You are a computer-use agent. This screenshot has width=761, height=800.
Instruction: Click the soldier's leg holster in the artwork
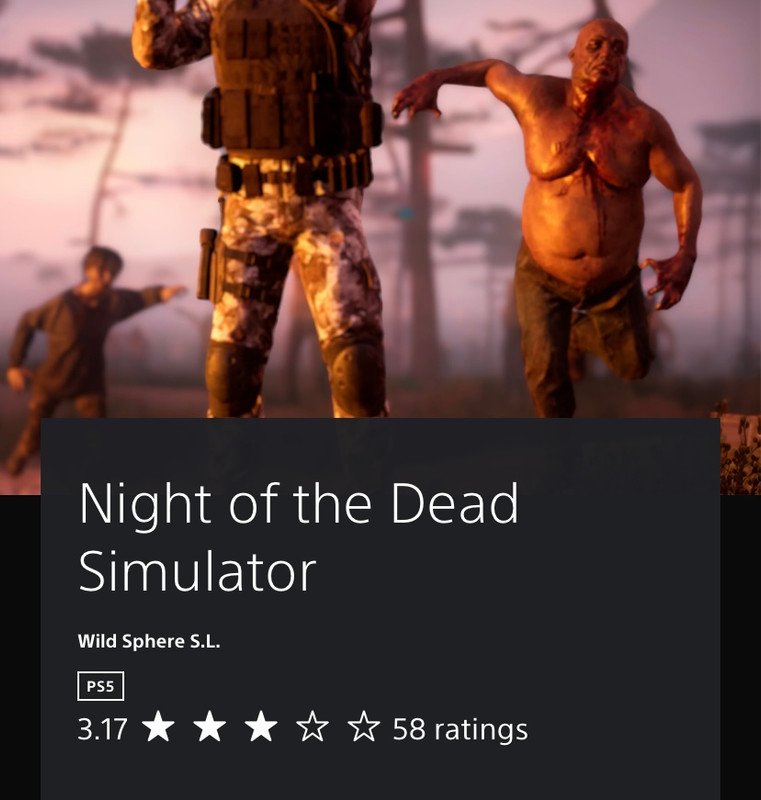pyautogui.click(x=209, y=264)
